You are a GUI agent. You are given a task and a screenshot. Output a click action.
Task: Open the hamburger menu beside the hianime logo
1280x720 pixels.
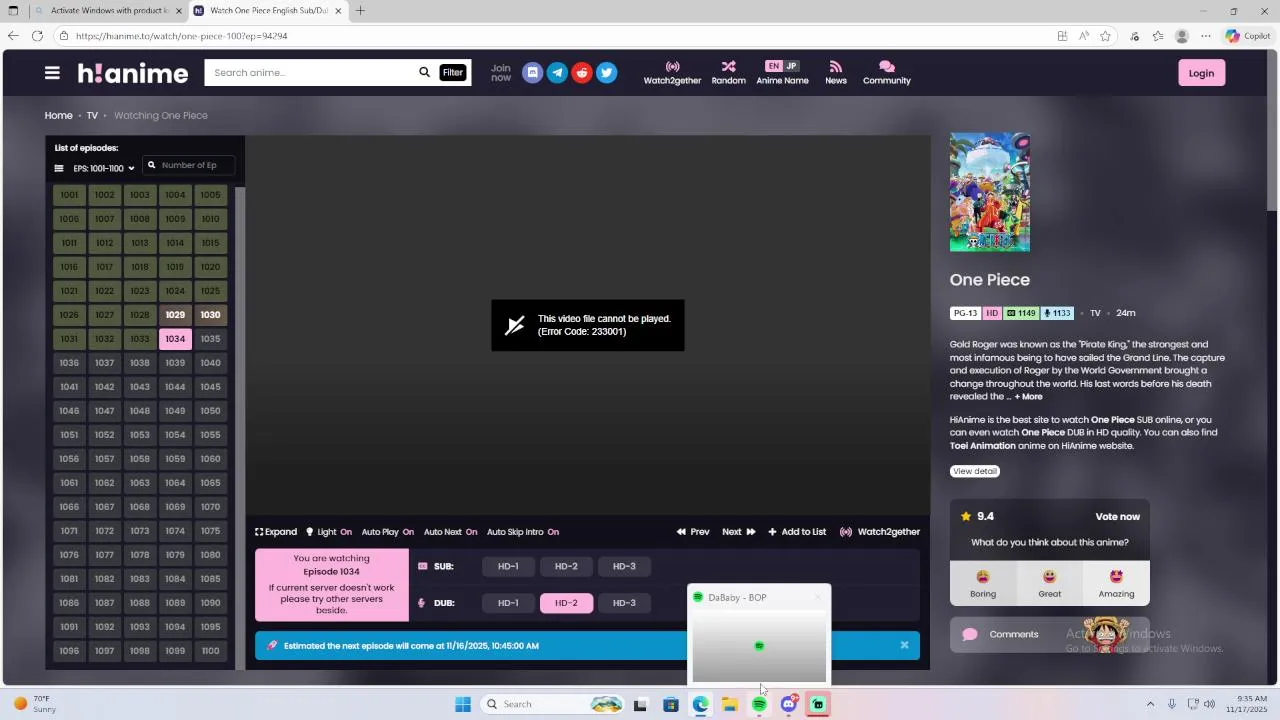52,73
